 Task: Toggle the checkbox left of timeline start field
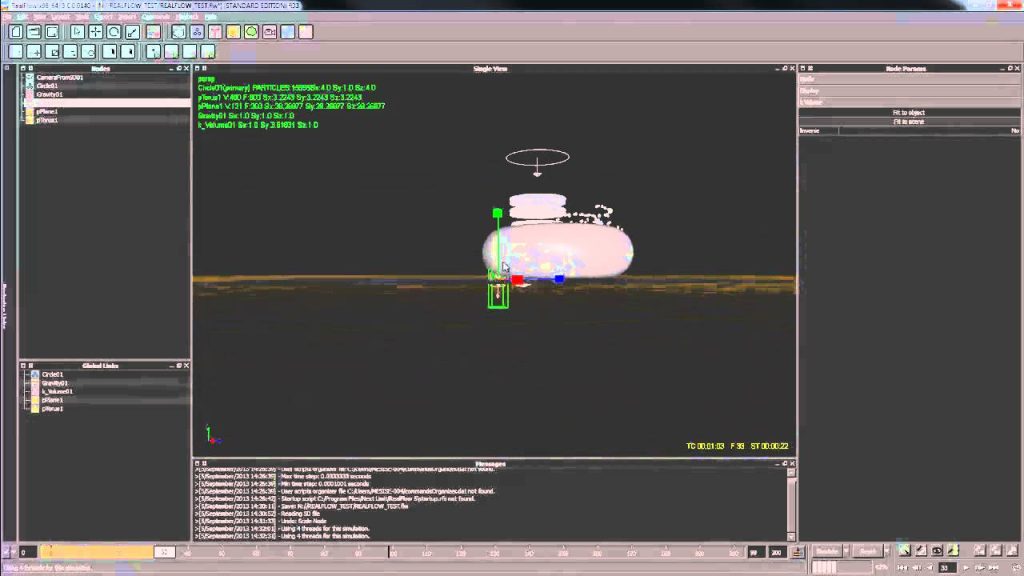point(7,552)
